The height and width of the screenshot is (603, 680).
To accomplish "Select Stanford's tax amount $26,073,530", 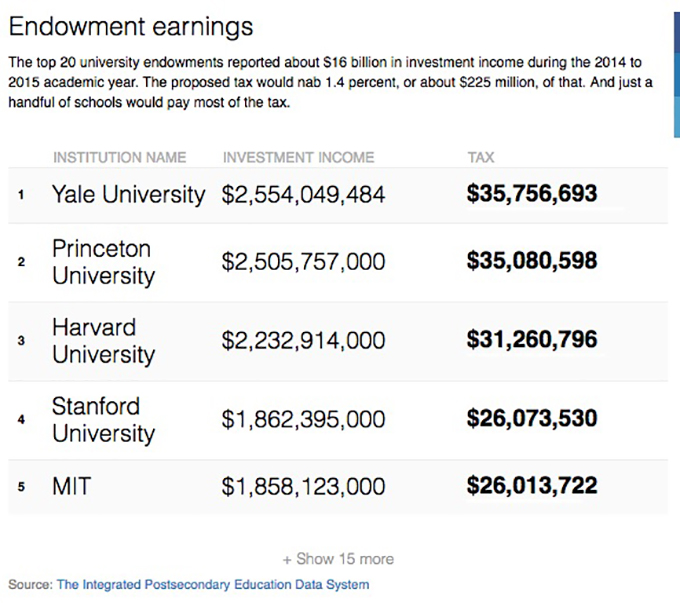I will [x=532, y=419].
